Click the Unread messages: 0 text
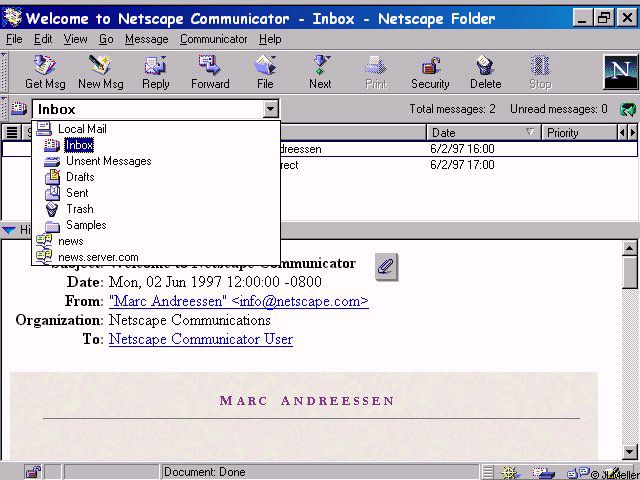The image size is (640, 480). [x=558, y=109]
